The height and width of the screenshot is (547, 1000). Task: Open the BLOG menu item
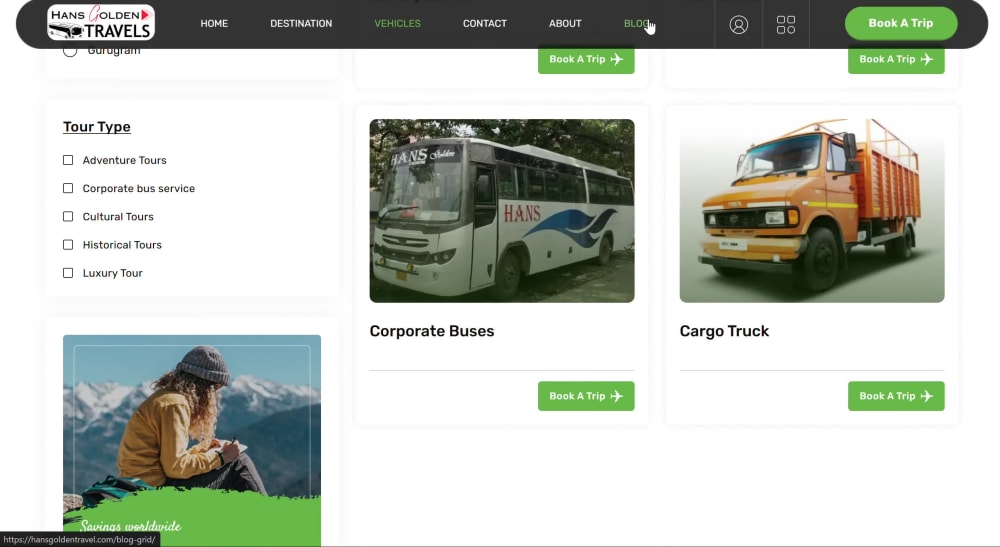pyautogui.click(x=636, y=24)
